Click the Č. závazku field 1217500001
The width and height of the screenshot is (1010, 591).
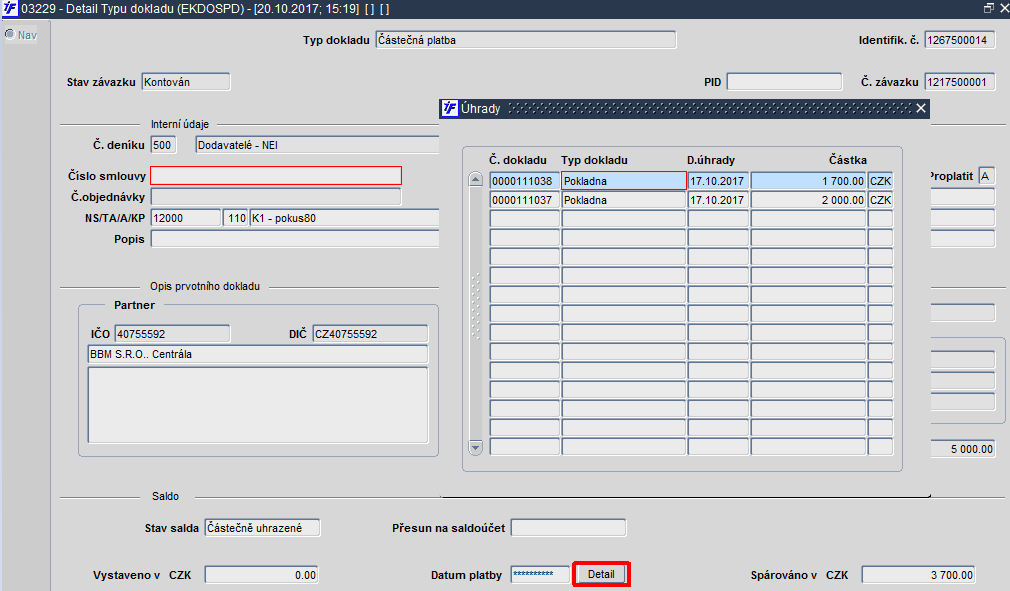pos(960,82)
